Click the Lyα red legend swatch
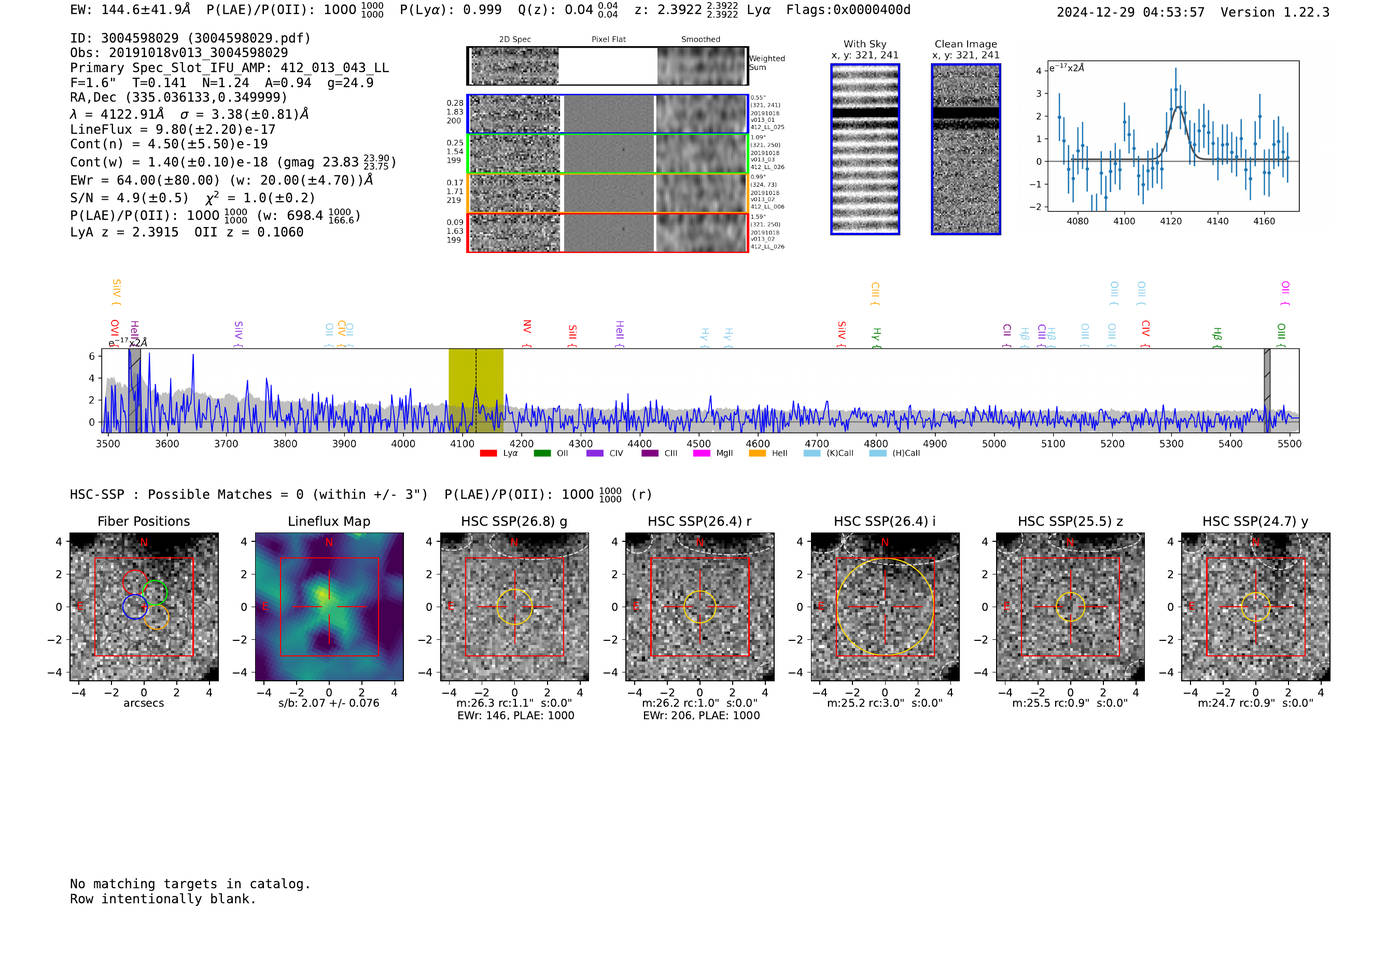This screenshot has height=953, width=1400. [488, 453]
